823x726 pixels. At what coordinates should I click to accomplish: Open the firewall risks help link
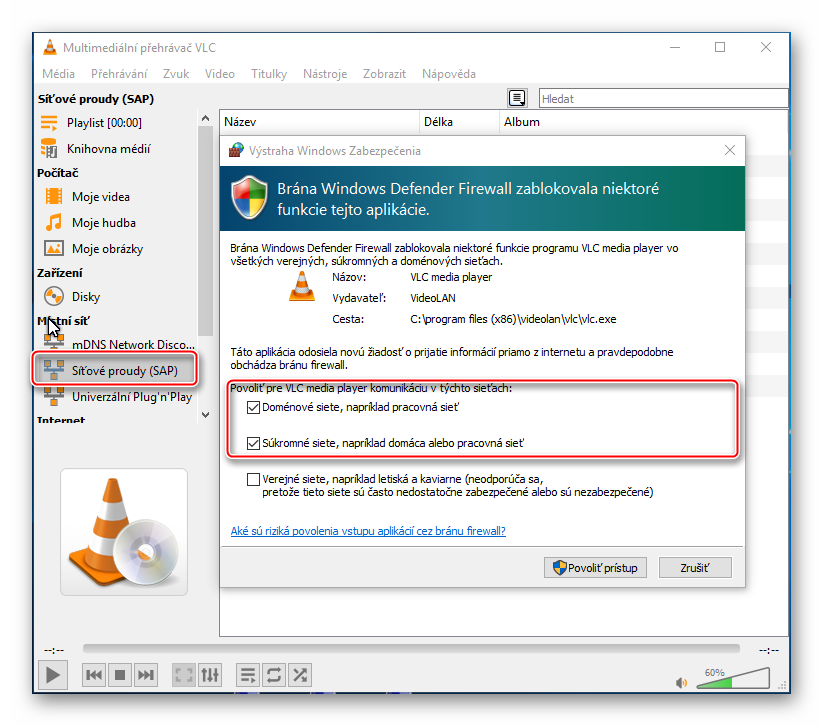click(x=367, y=531)
